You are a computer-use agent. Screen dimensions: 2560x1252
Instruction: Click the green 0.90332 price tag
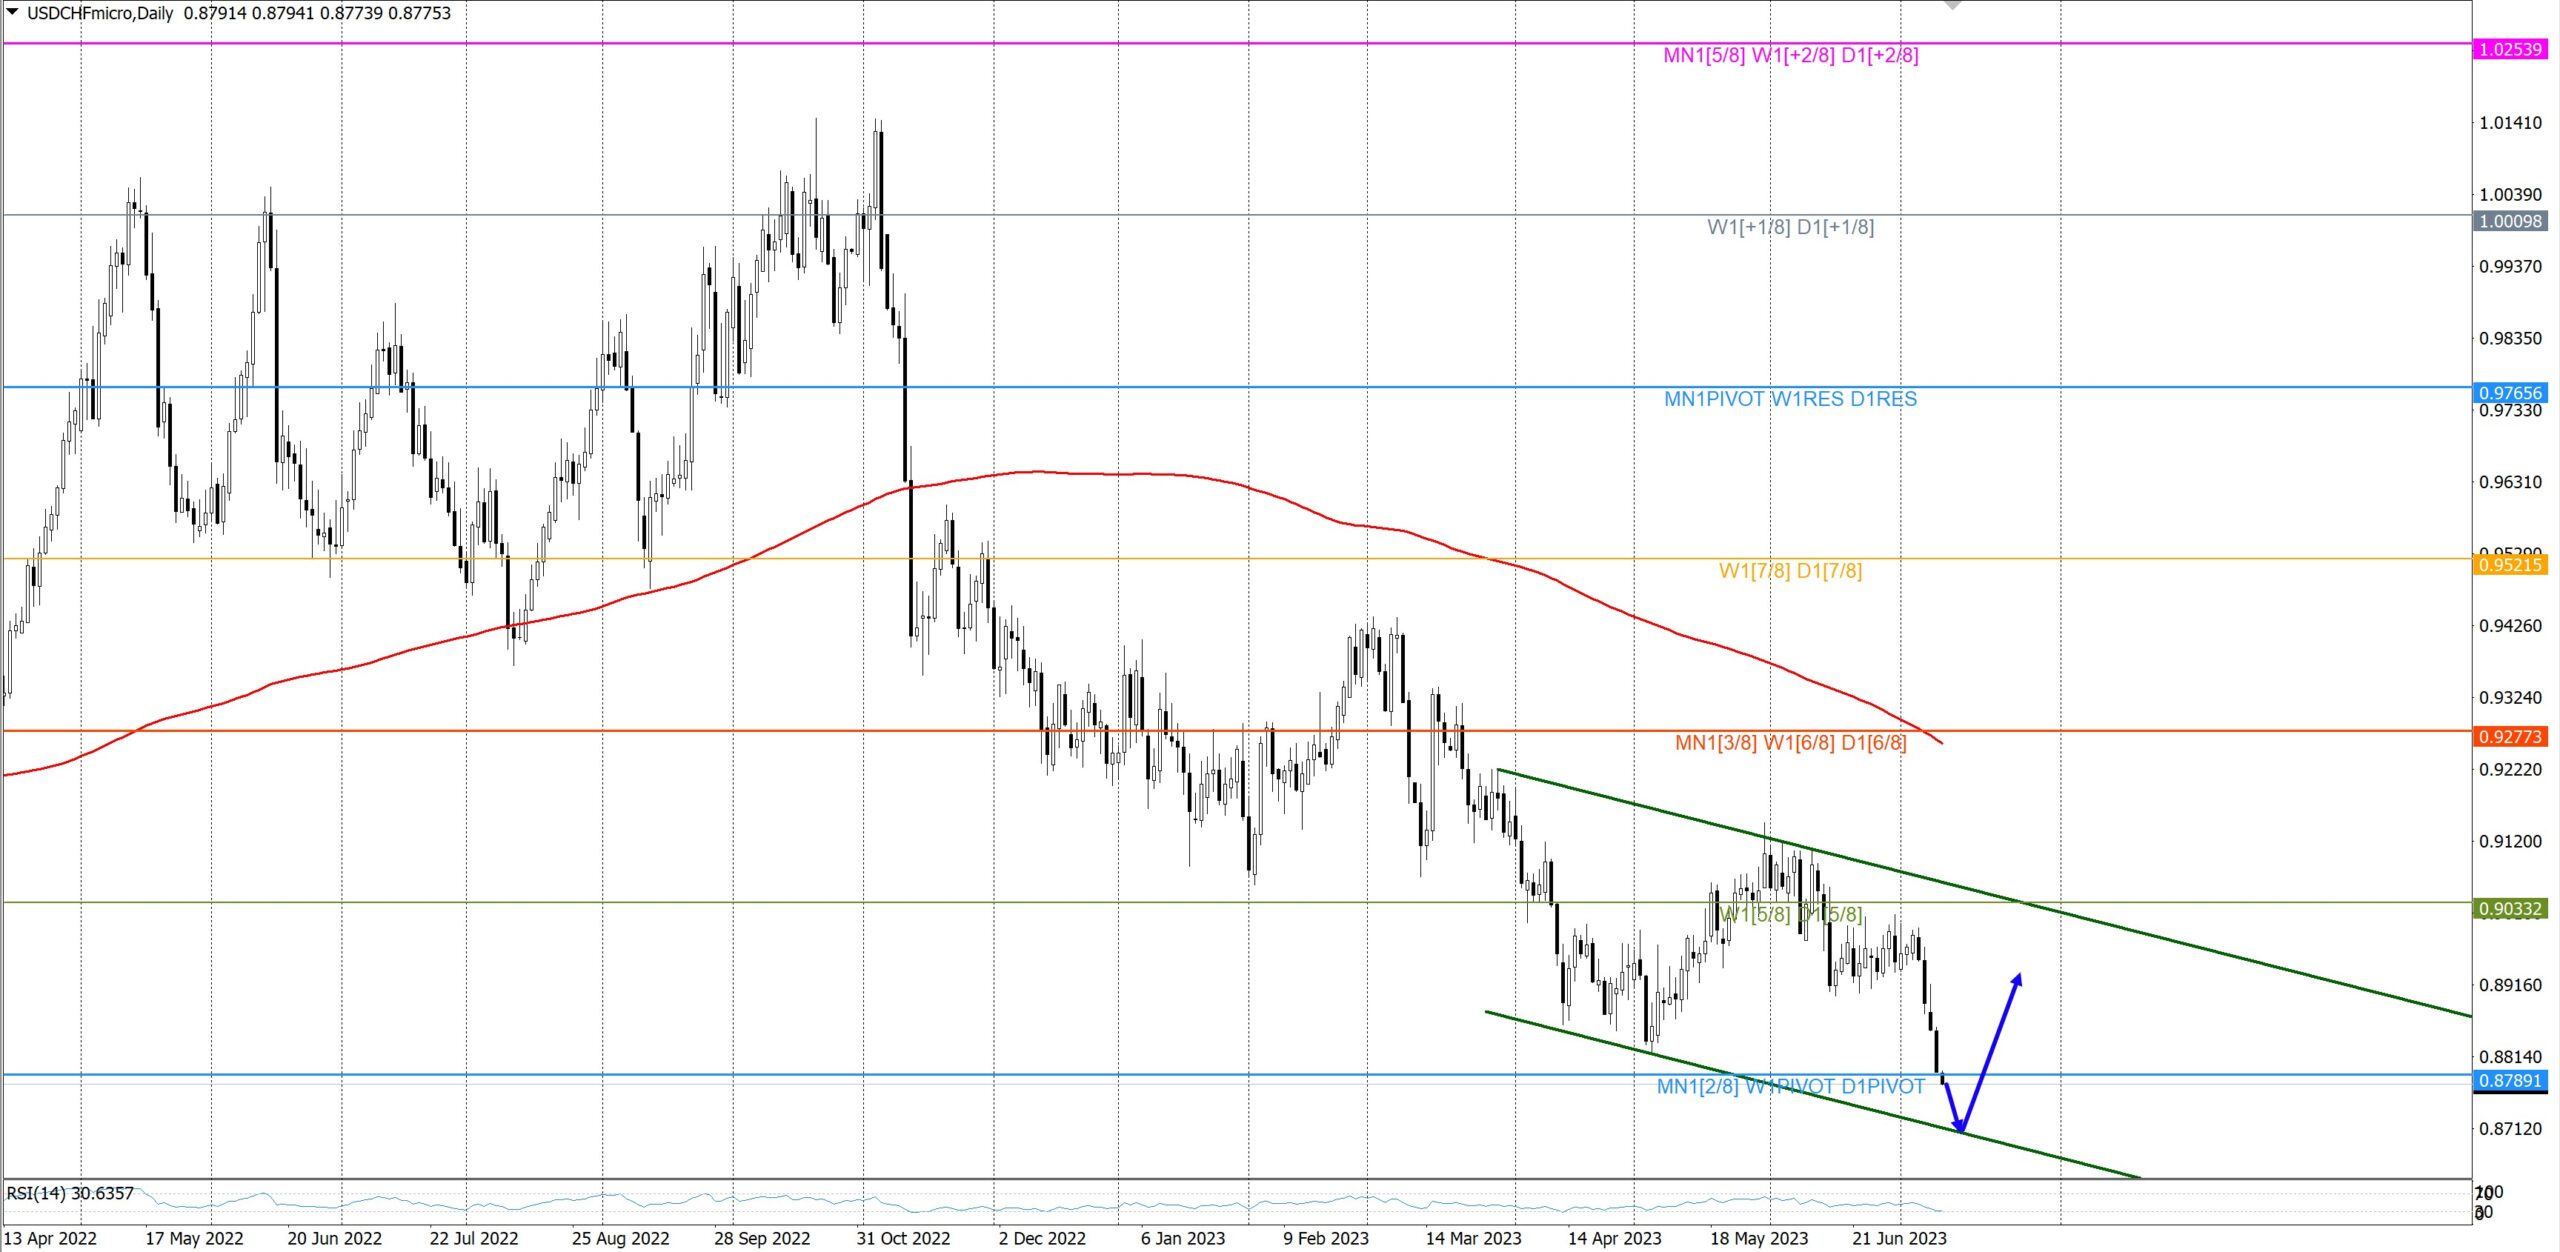[x=2510, y=909]
